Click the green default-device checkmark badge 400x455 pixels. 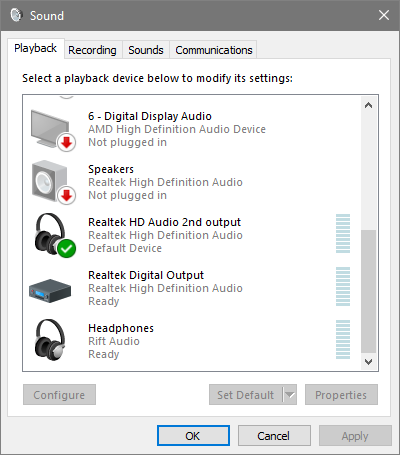(67, 249)
